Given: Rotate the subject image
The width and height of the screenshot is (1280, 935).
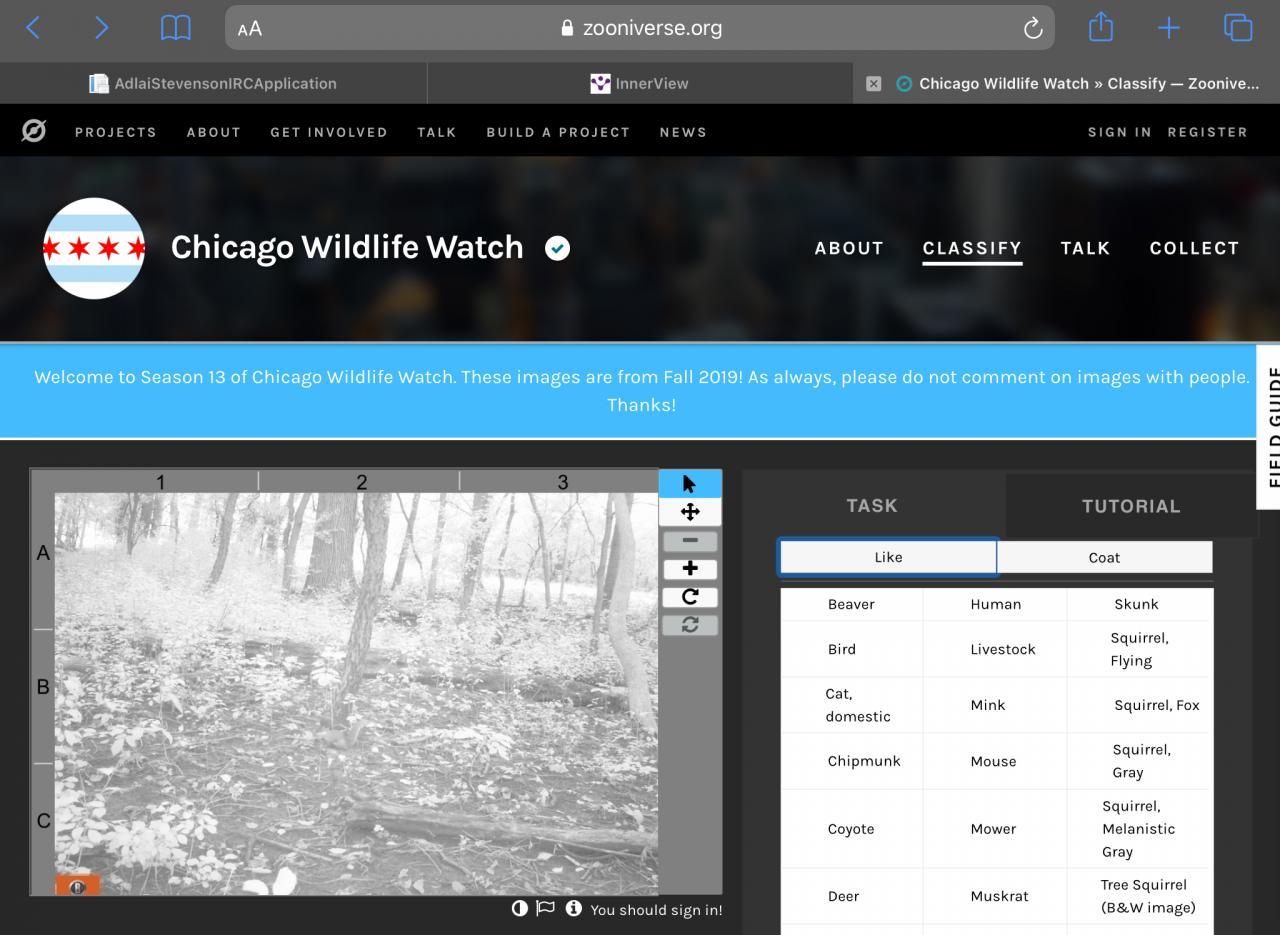Looking at the screenshot, I should point(690,597).
